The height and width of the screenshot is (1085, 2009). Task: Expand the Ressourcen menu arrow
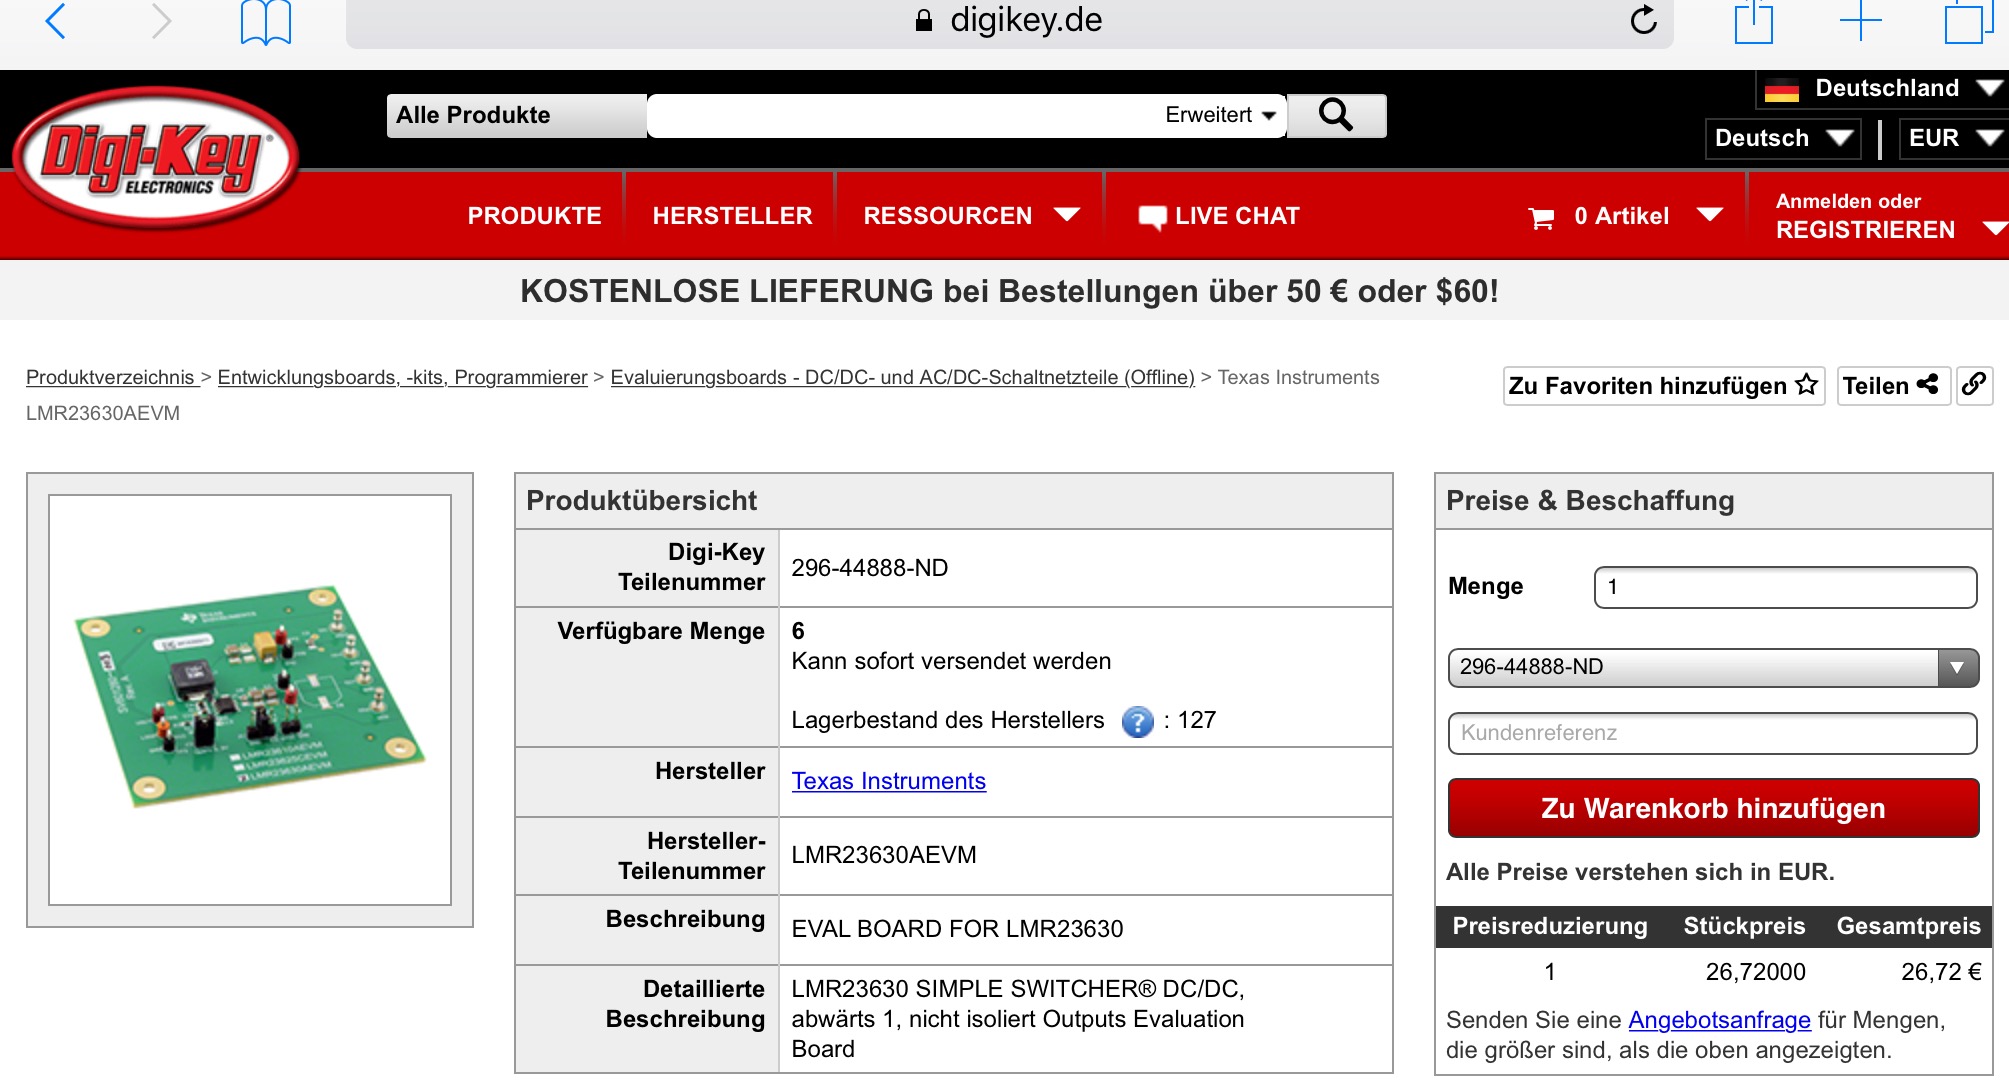(1067, 215)
